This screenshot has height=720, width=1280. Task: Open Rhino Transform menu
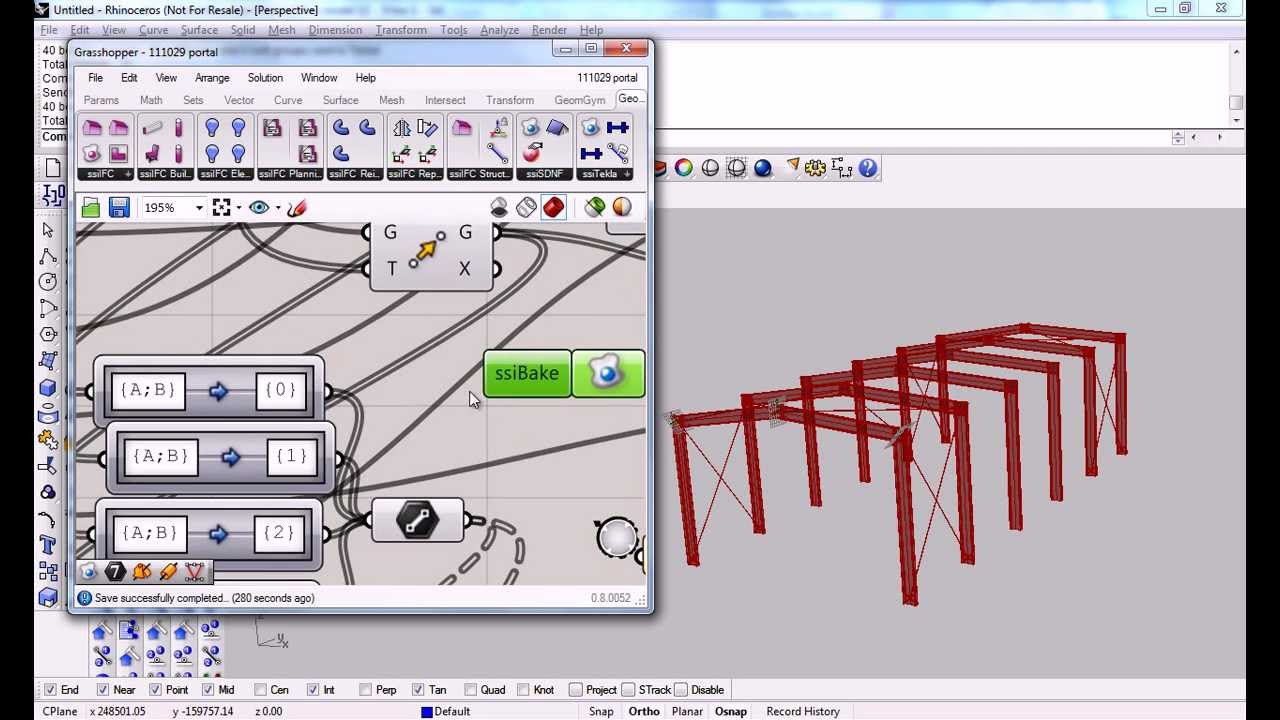tap(401, 30)
